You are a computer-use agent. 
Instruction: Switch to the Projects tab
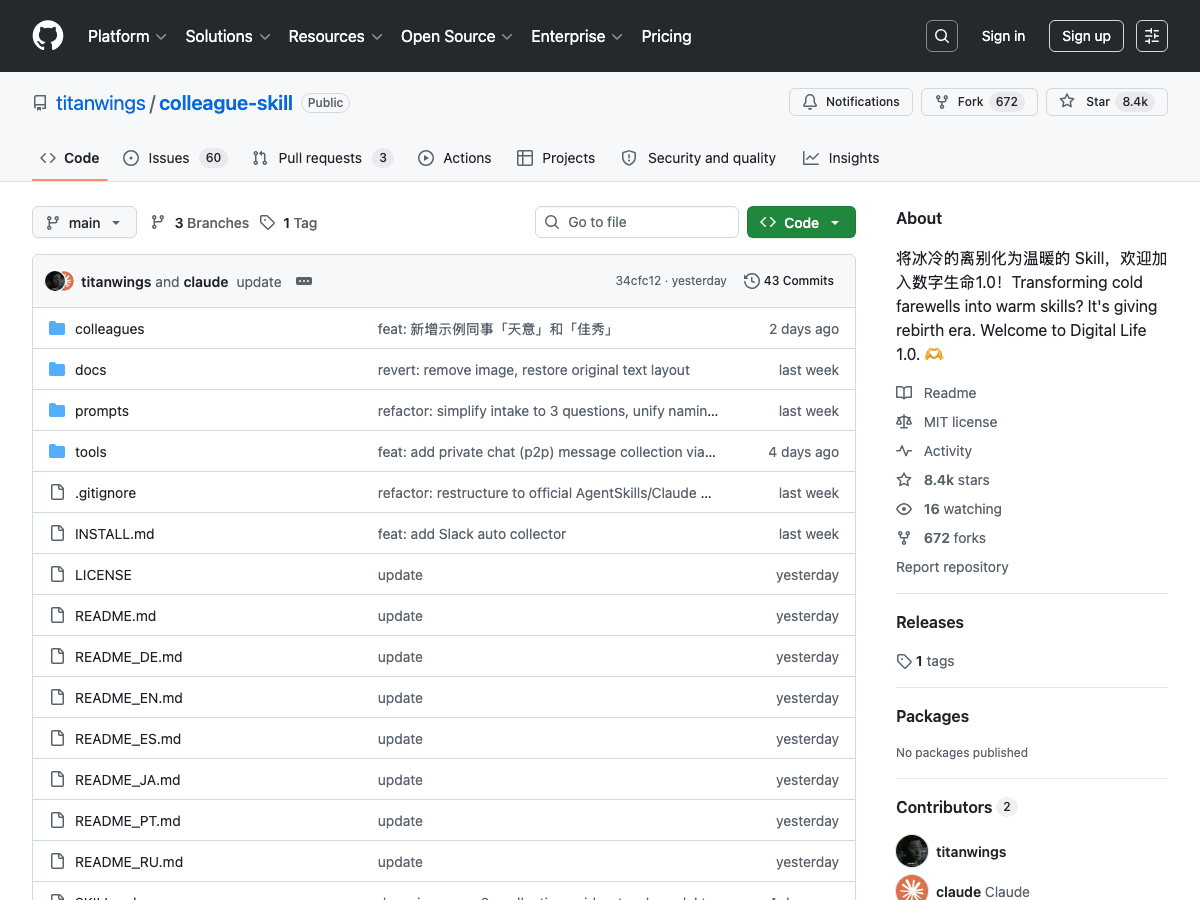[x=556, y=158]
